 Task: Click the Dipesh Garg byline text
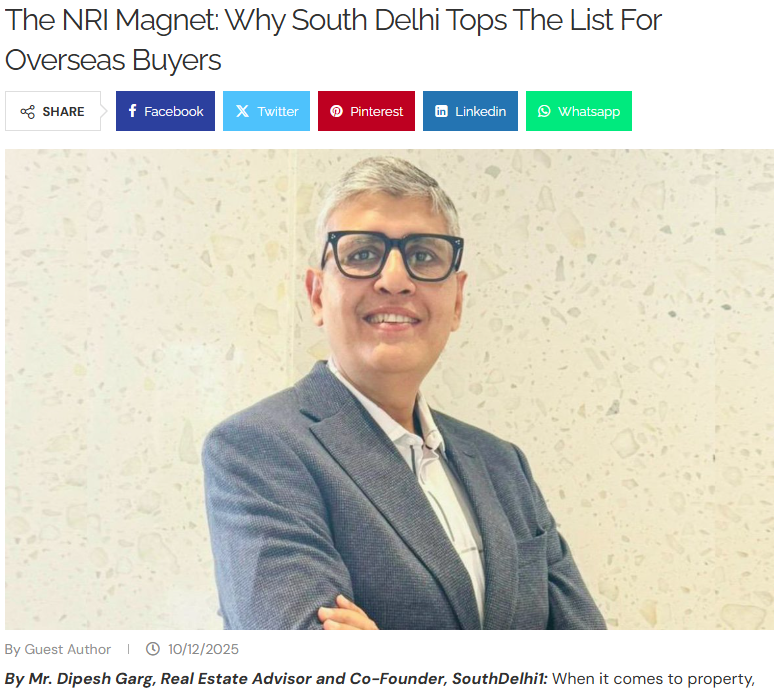(276, 679)
